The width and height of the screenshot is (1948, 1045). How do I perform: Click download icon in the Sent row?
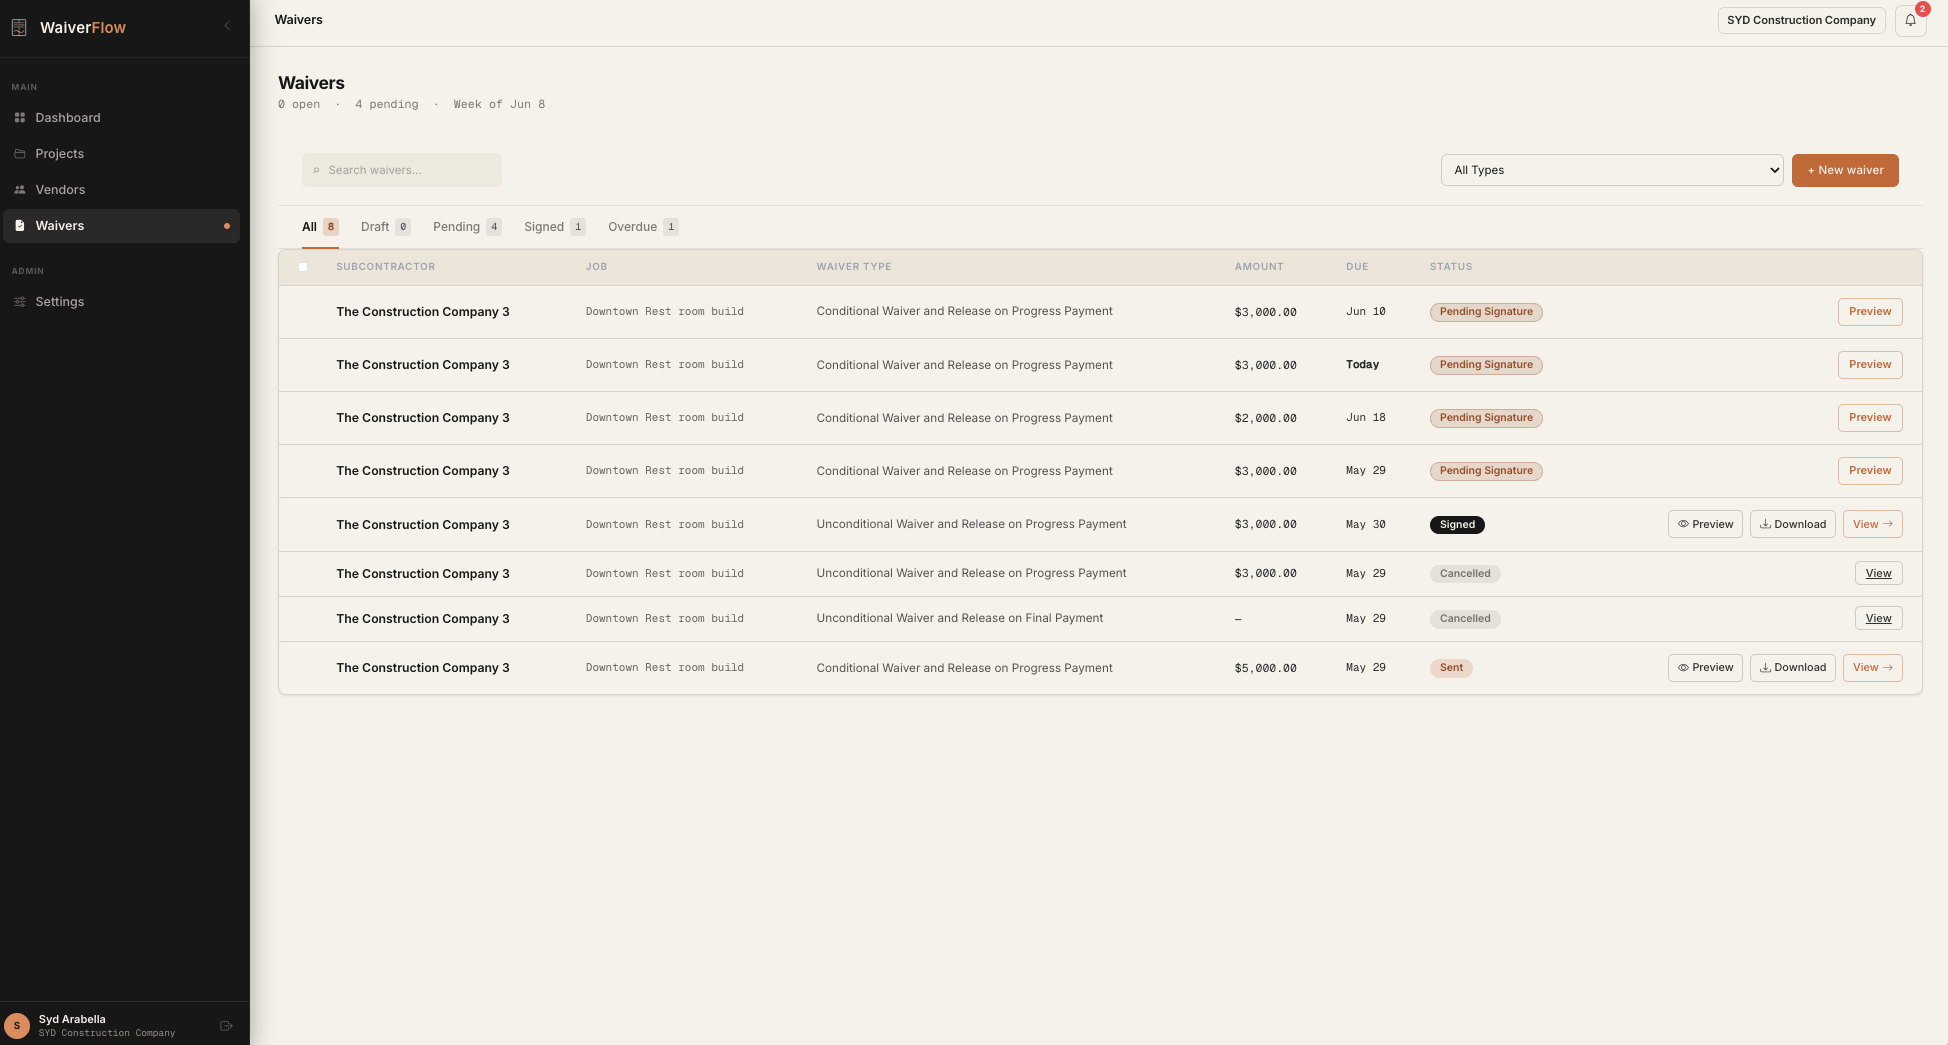pyautogui.click(x=1765, y=668)
